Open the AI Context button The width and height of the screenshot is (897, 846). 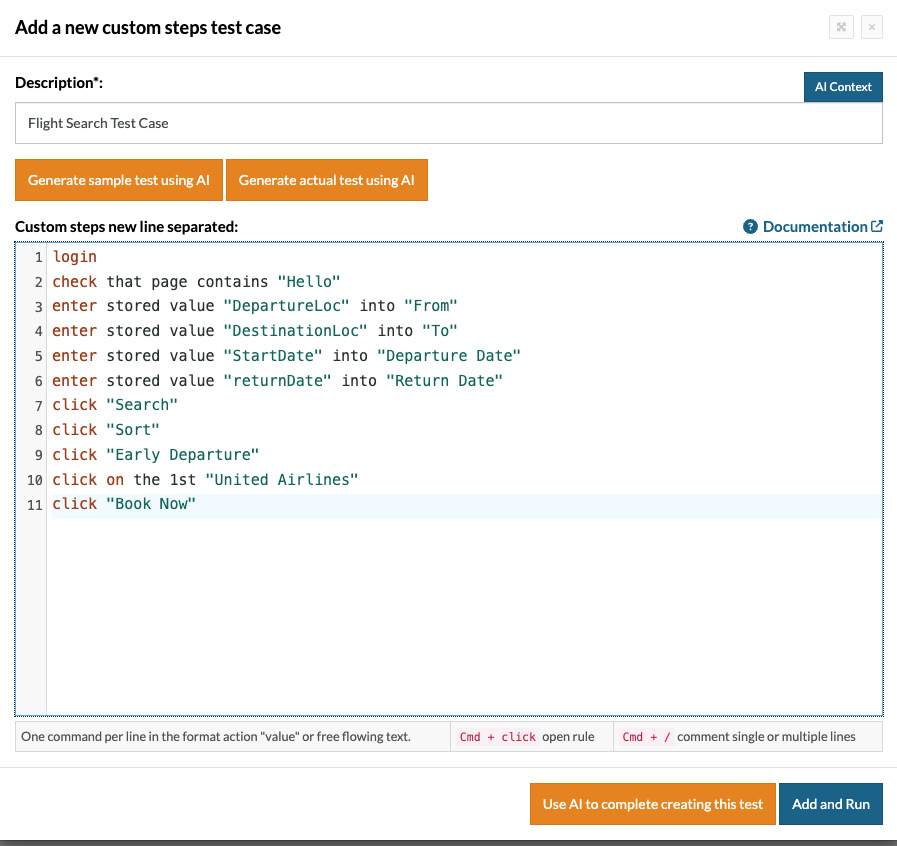[x=843, y=87]
